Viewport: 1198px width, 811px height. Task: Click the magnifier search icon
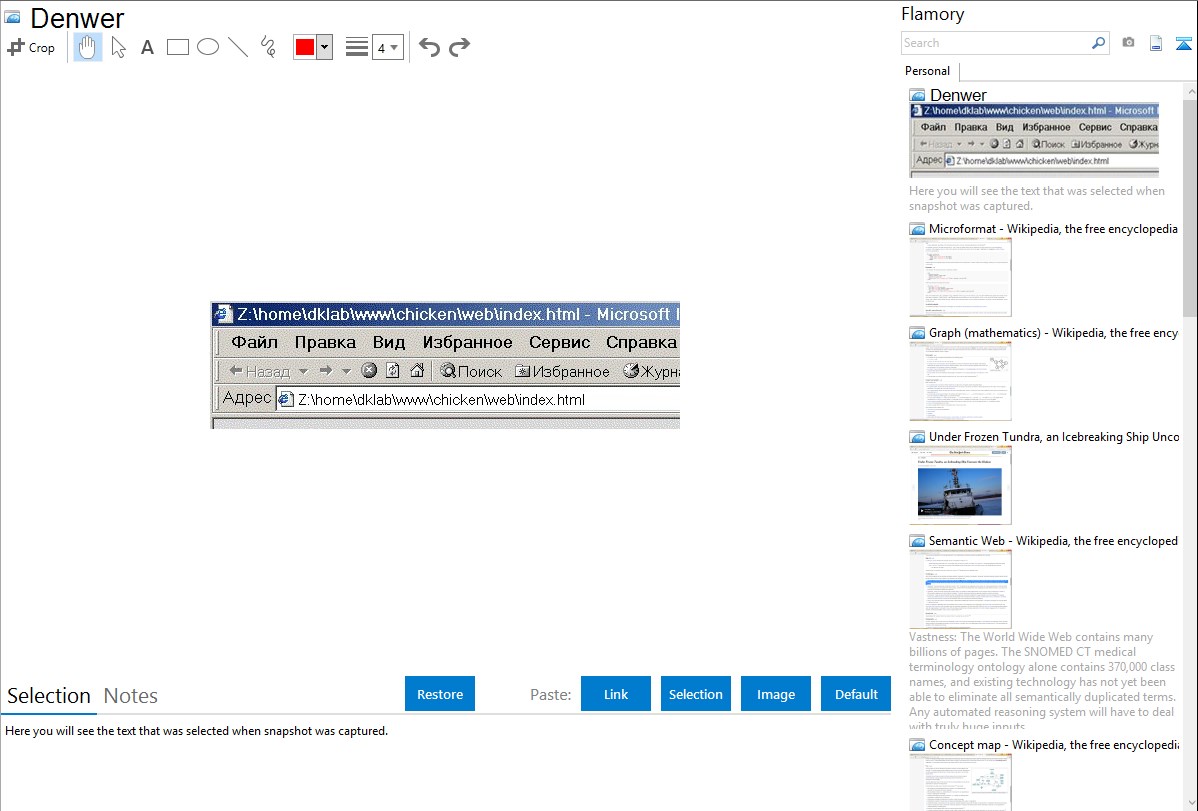pyautogui.click(x=1099, y=43)
